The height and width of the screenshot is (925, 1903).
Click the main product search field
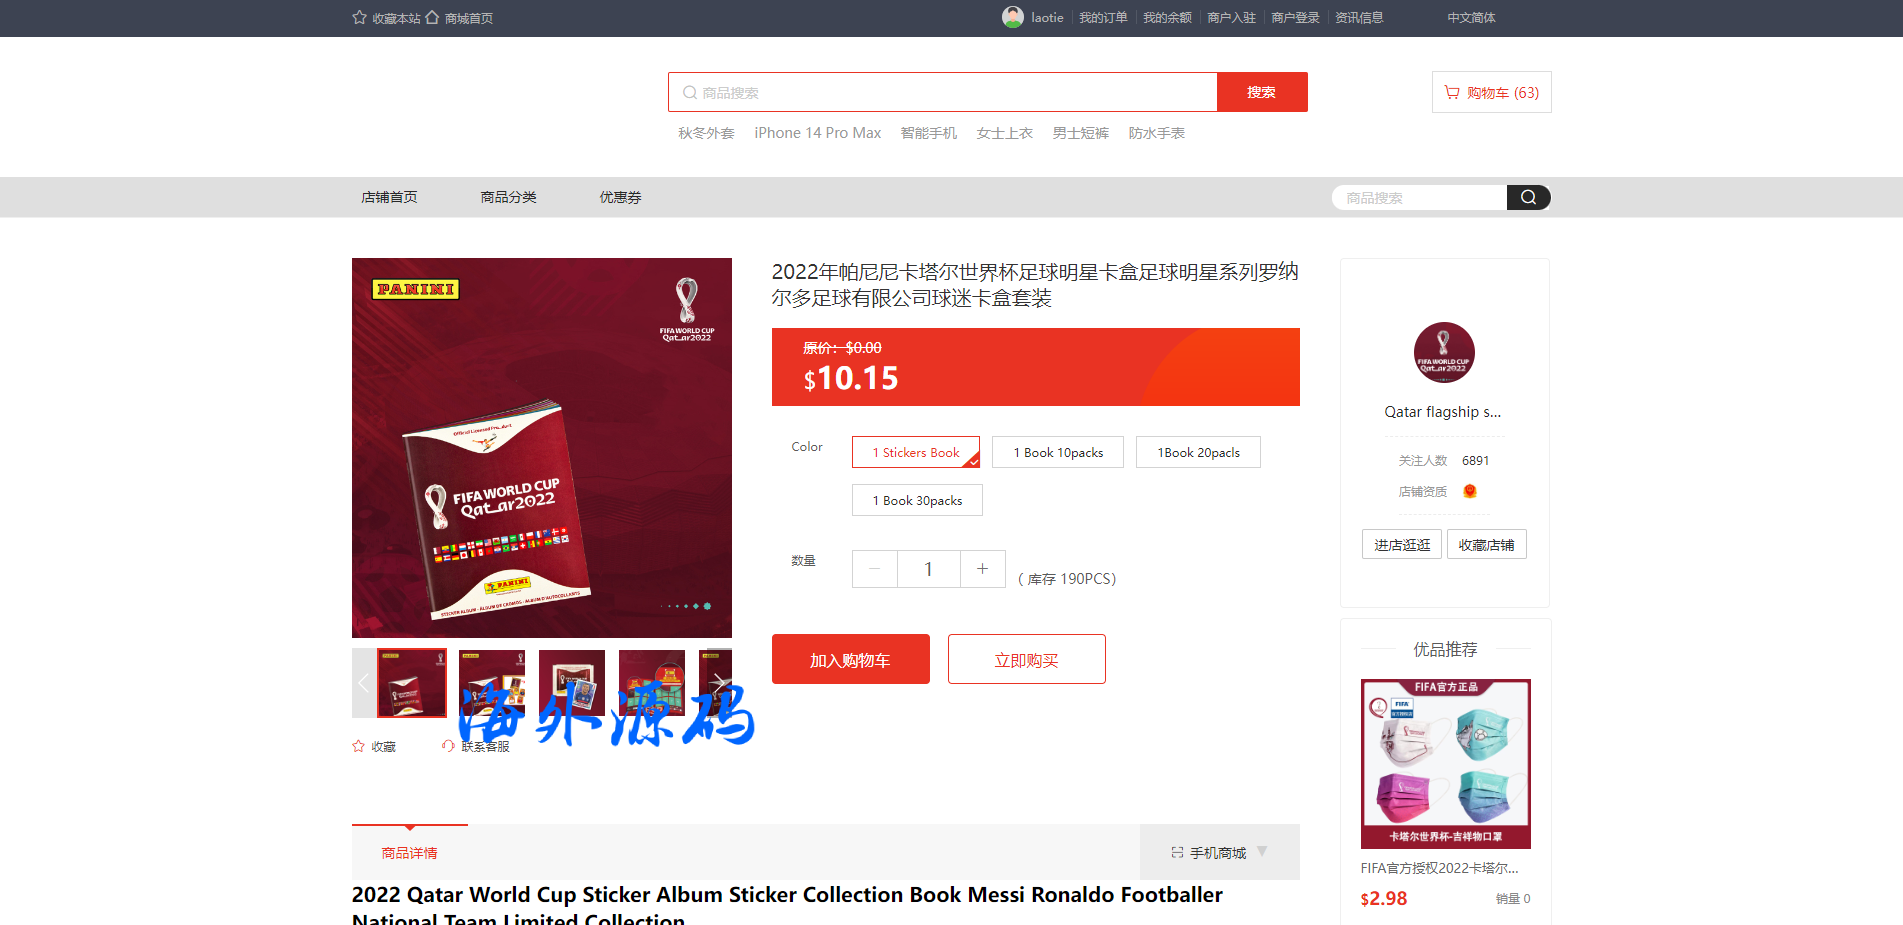pyautogui.click(x=943, y=92)
